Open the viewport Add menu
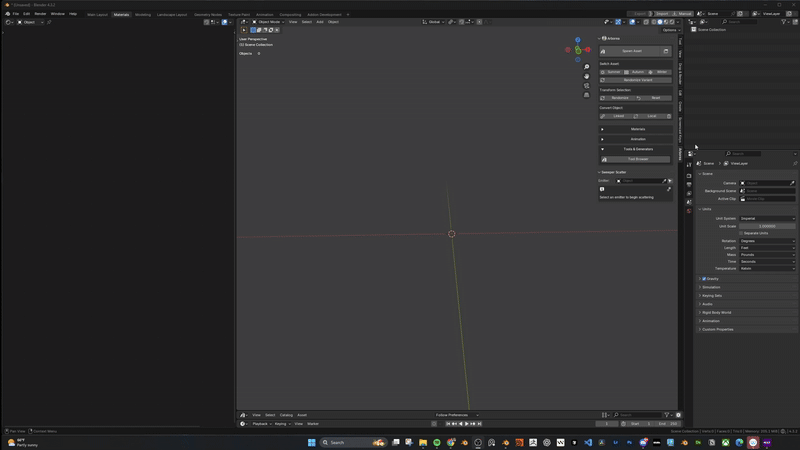This screenshot has width=800, height=450. [x=319, y=22]
